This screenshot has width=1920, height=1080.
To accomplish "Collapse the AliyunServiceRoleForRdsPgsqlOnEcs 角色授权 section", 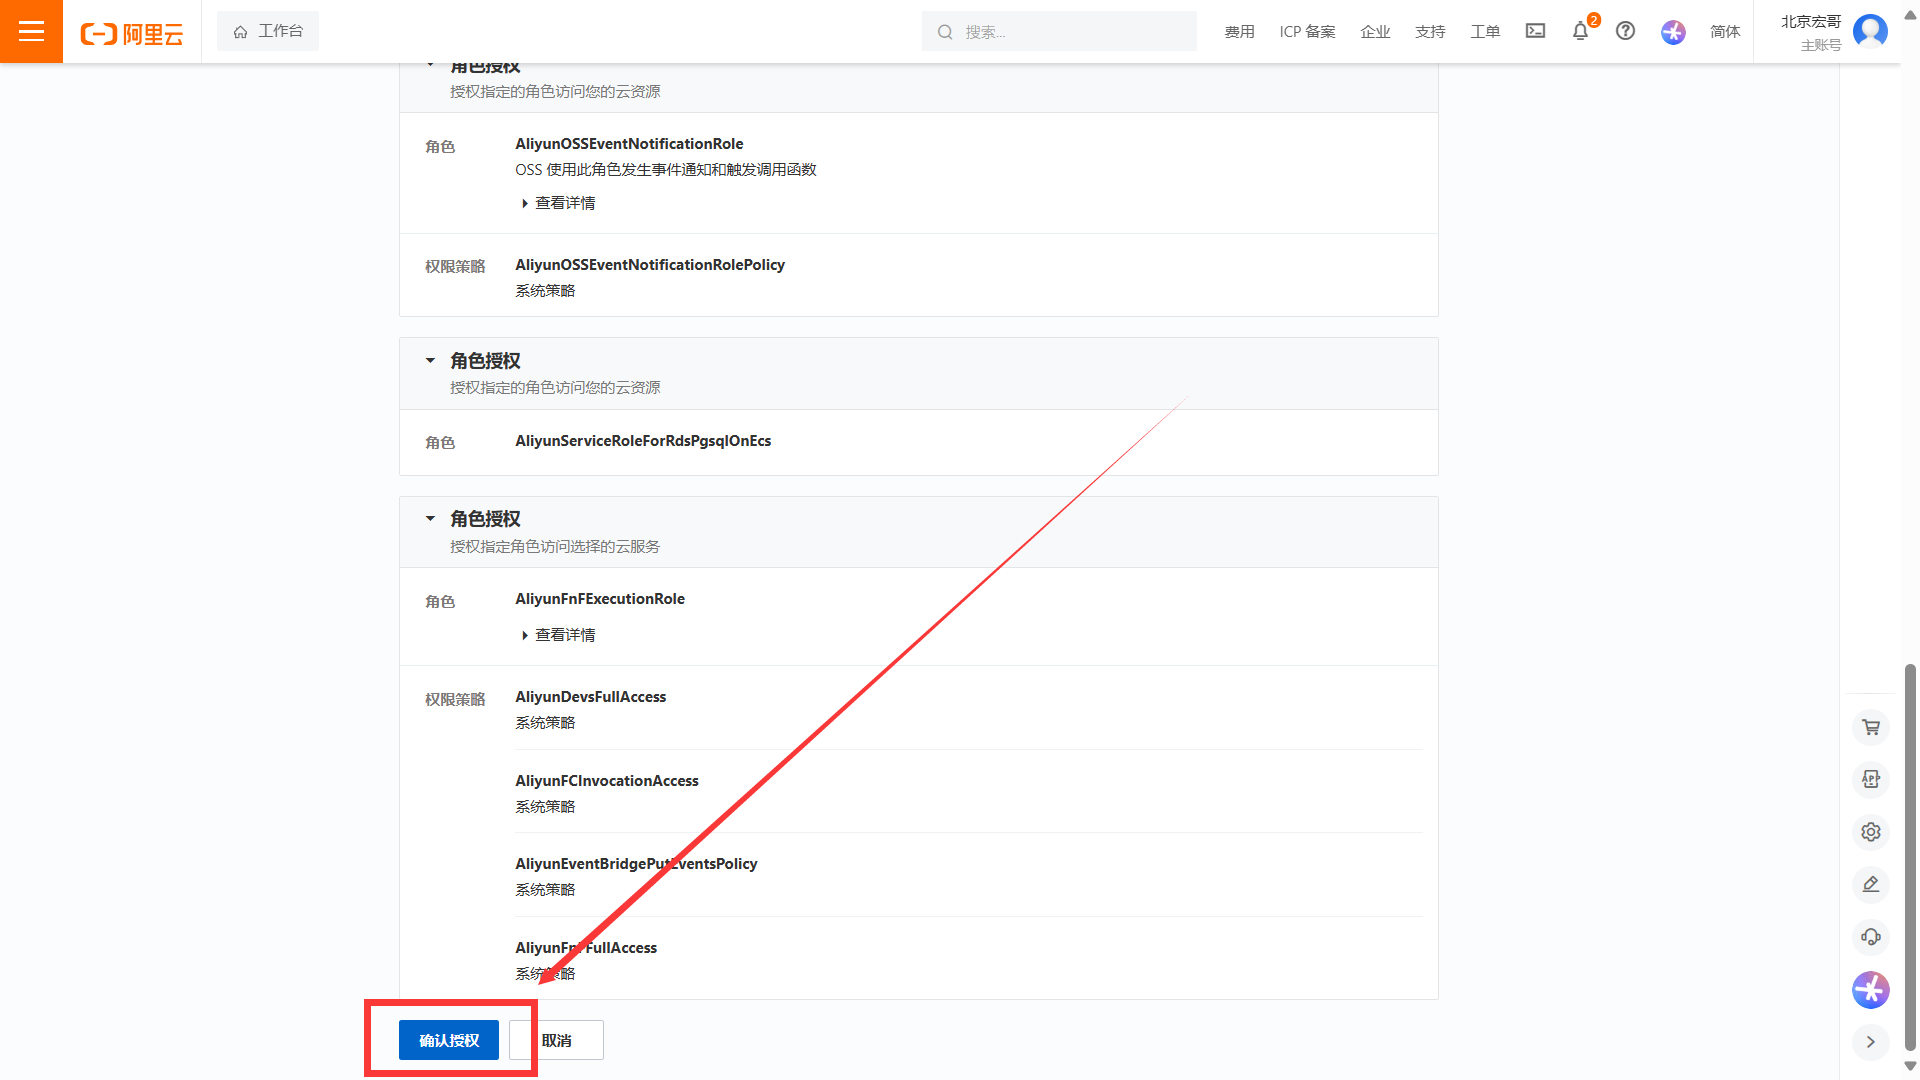I will pyautogui.click(x=430, y=360).
